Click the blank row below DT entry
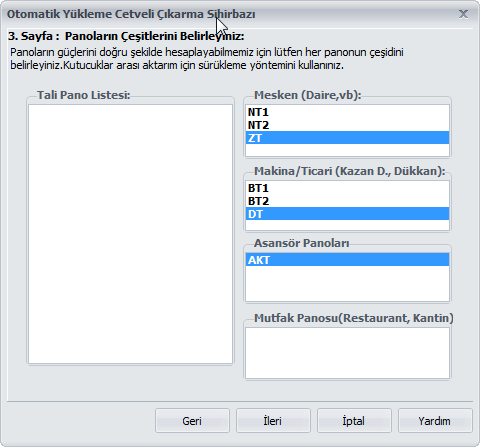The image size is (480, 447). pyautogui.click(x=347, y=225)
